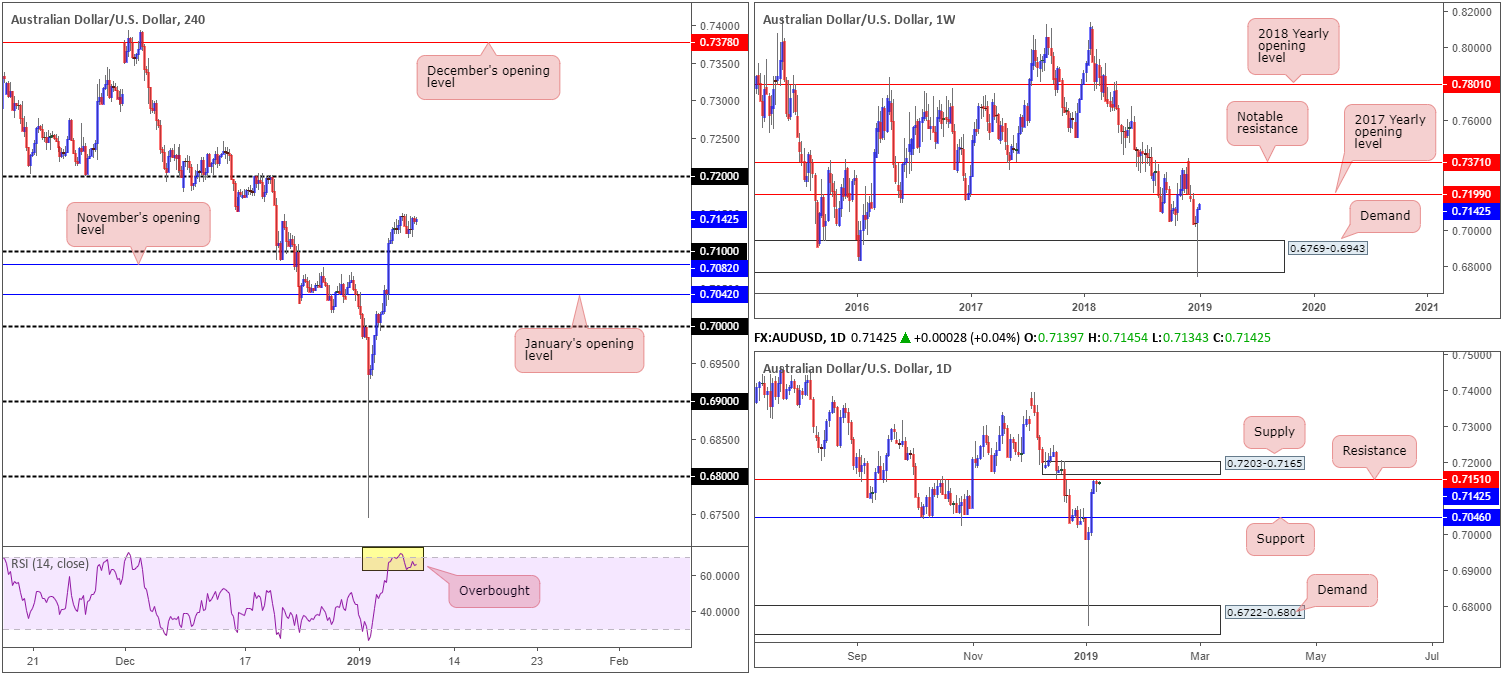
Task: Click the 'Overbought' RSI annotation
Action: pos(495,590)
